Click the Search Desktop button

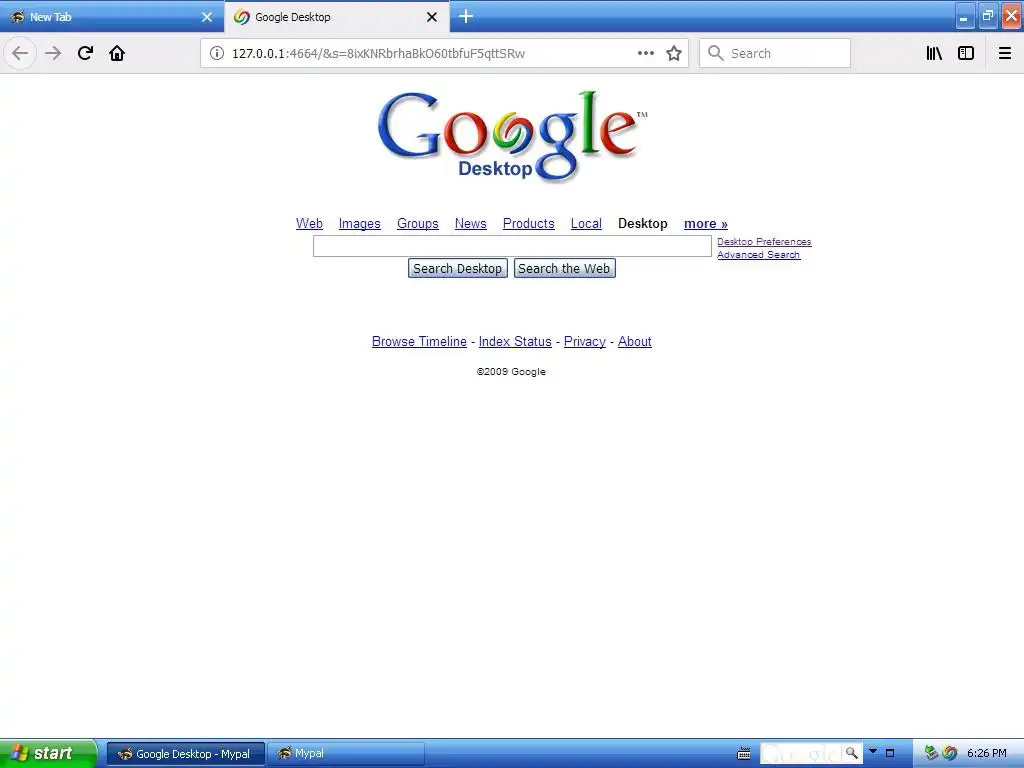[x=458, y=268]
